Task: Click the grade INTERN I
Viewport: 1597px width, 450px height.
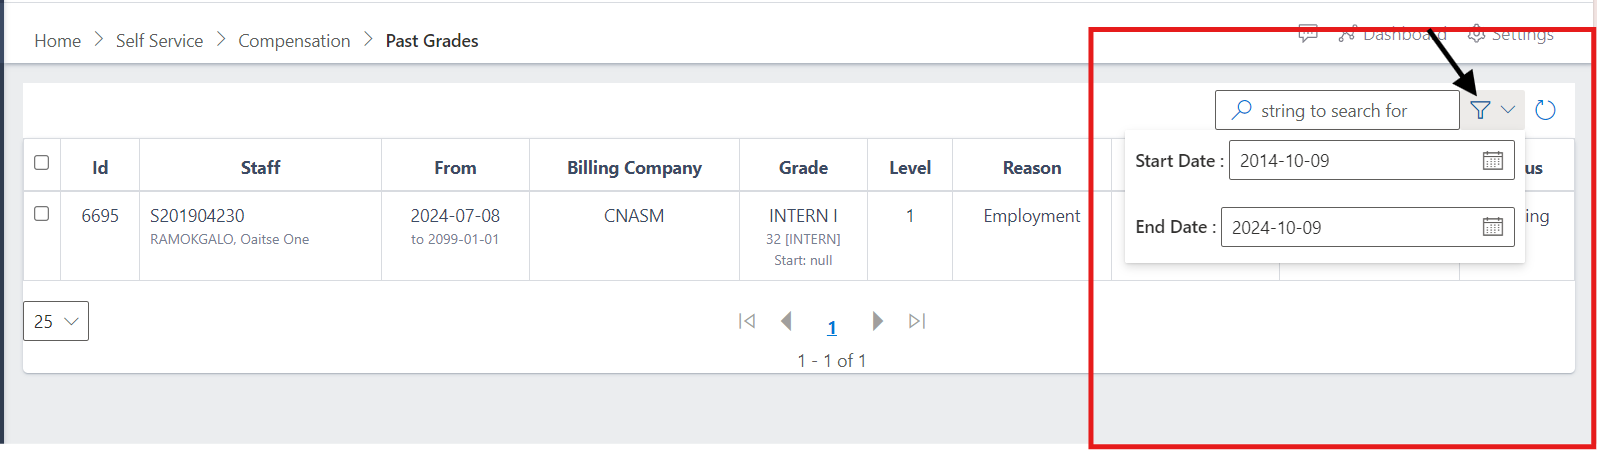Action: [803, 216]
